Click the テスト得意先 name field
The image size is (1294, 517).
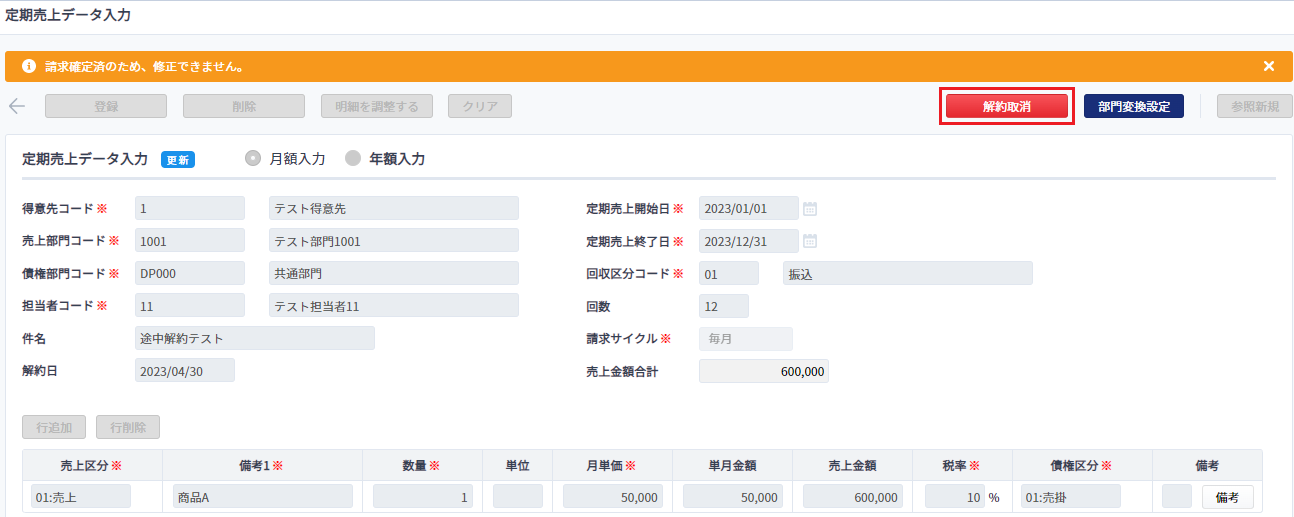pyautogui.click(x=394, y=208)
